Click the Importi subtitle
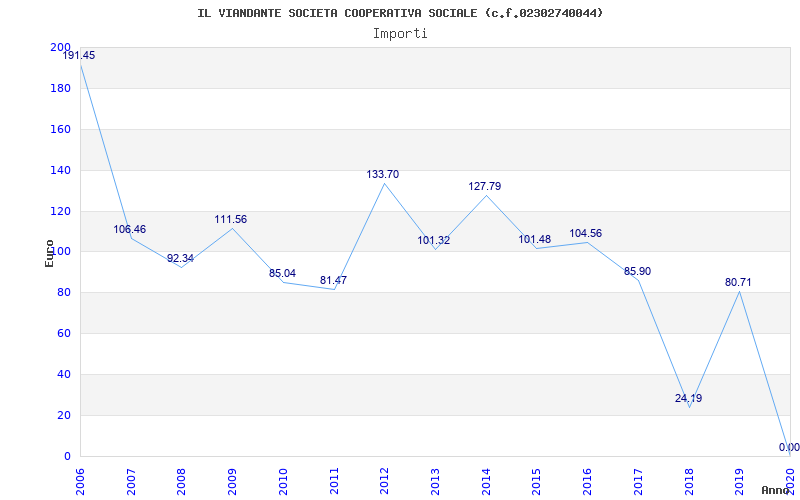Viewport: 800px width, 500px height. [400, 34]
